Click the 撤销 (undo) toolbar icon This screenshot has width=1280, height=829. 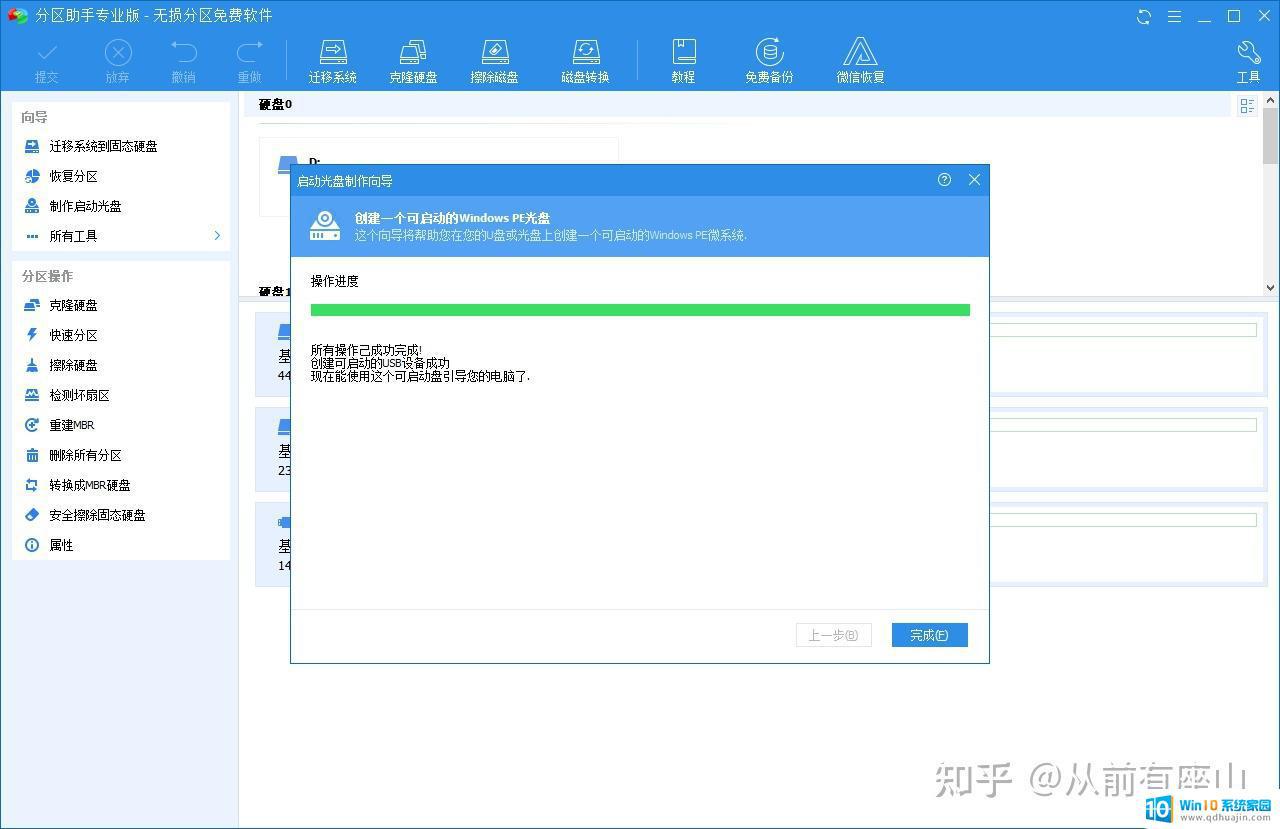tap(183, 61)
